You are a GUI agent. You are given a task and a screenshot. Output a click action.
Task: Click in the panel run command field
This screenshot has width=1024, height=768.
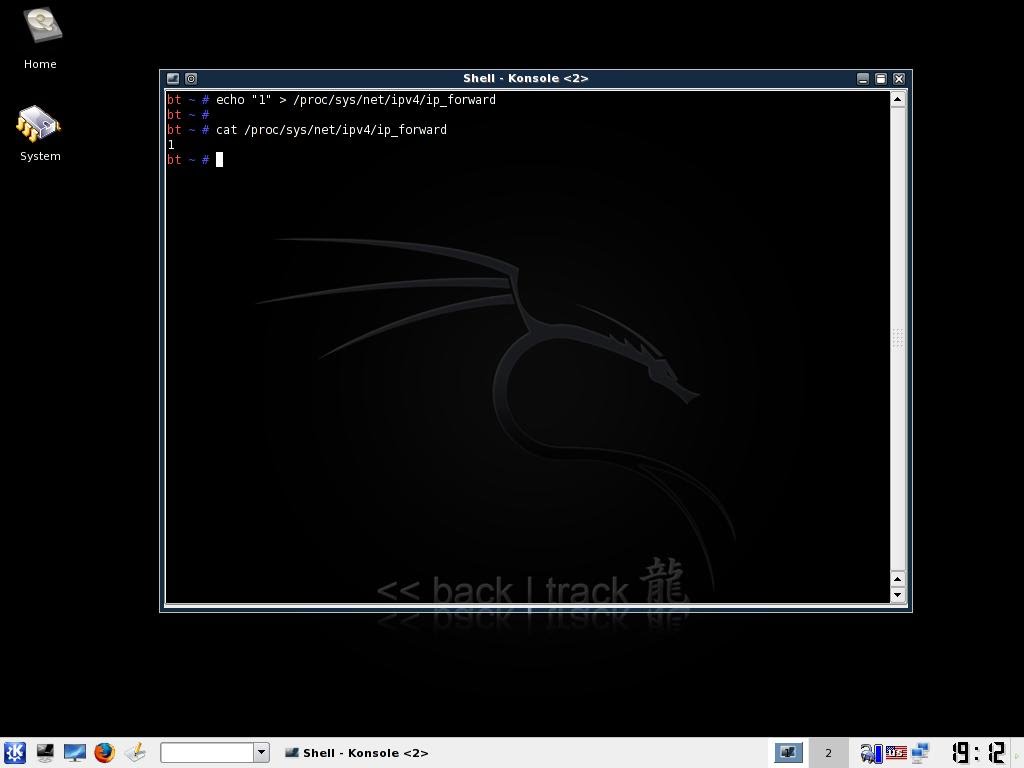(x=207, y=752)
